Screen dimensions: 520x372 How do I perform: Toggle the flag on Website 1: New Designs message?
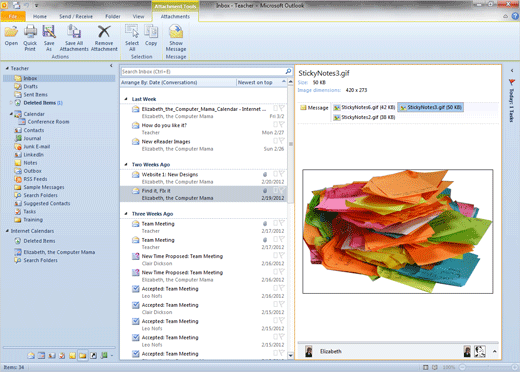(282, 174)
